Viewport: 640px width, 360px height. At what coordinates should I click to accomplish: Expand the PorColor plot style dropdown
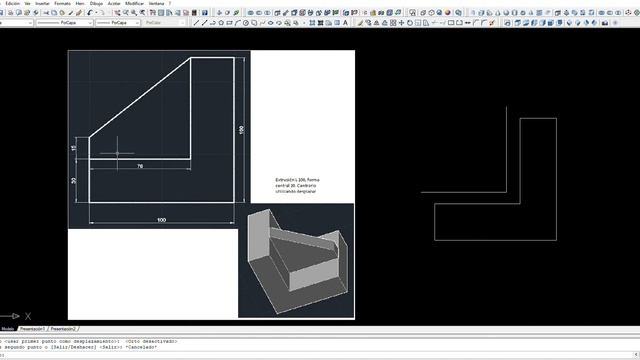point(182,23)
